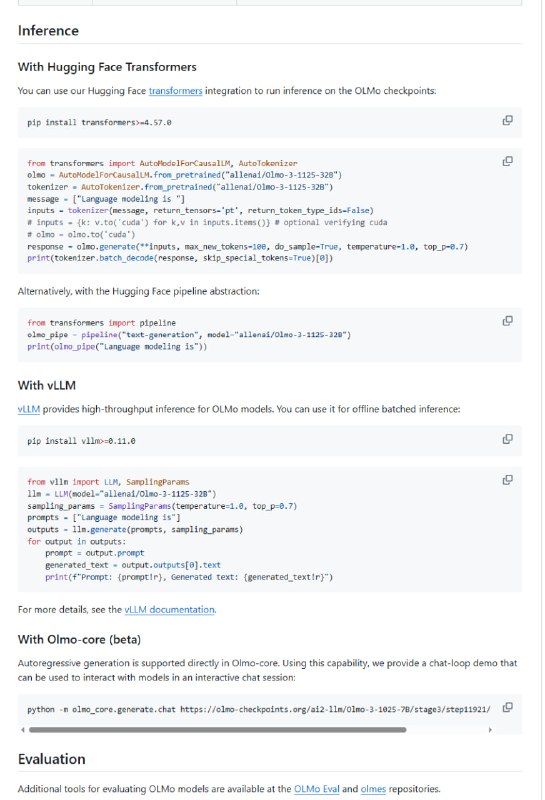Copy the pip install transformers command
This screenshot has width=545, height=800.
[507, 120]
